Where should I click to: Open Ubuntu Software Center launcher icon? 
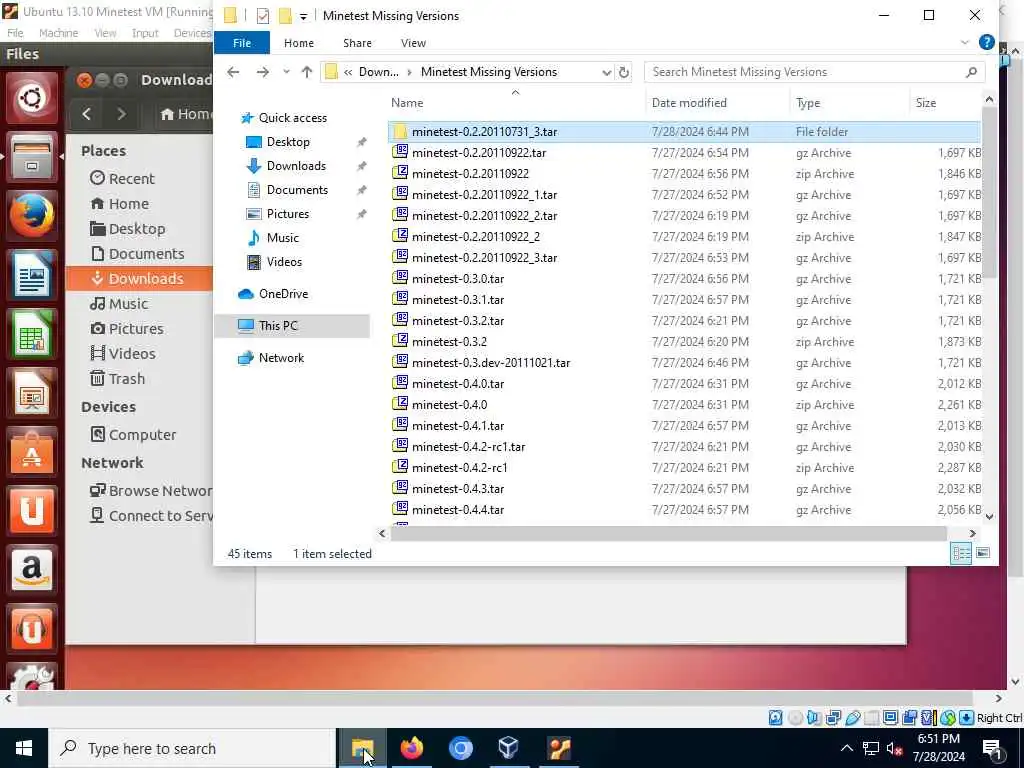[x=31, y=451]
